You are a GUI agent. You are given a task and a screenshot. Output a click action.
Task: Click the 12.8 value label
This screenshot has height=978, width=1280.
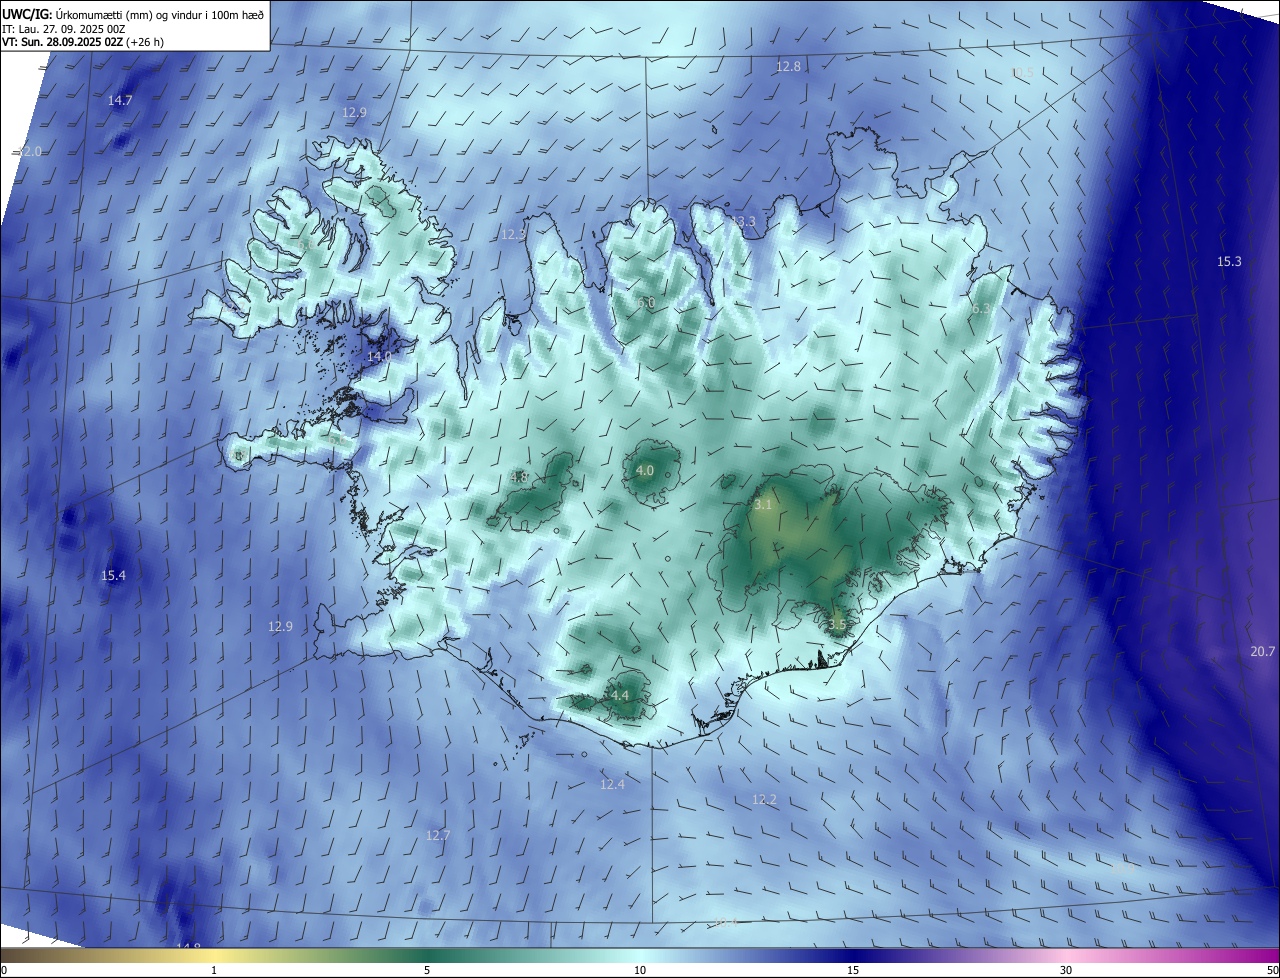click(788, 66)
